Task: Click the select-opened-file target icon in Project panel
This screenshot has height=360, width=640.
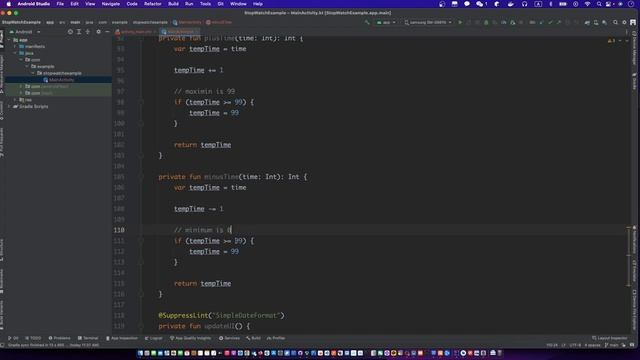Action: [70, 31]
